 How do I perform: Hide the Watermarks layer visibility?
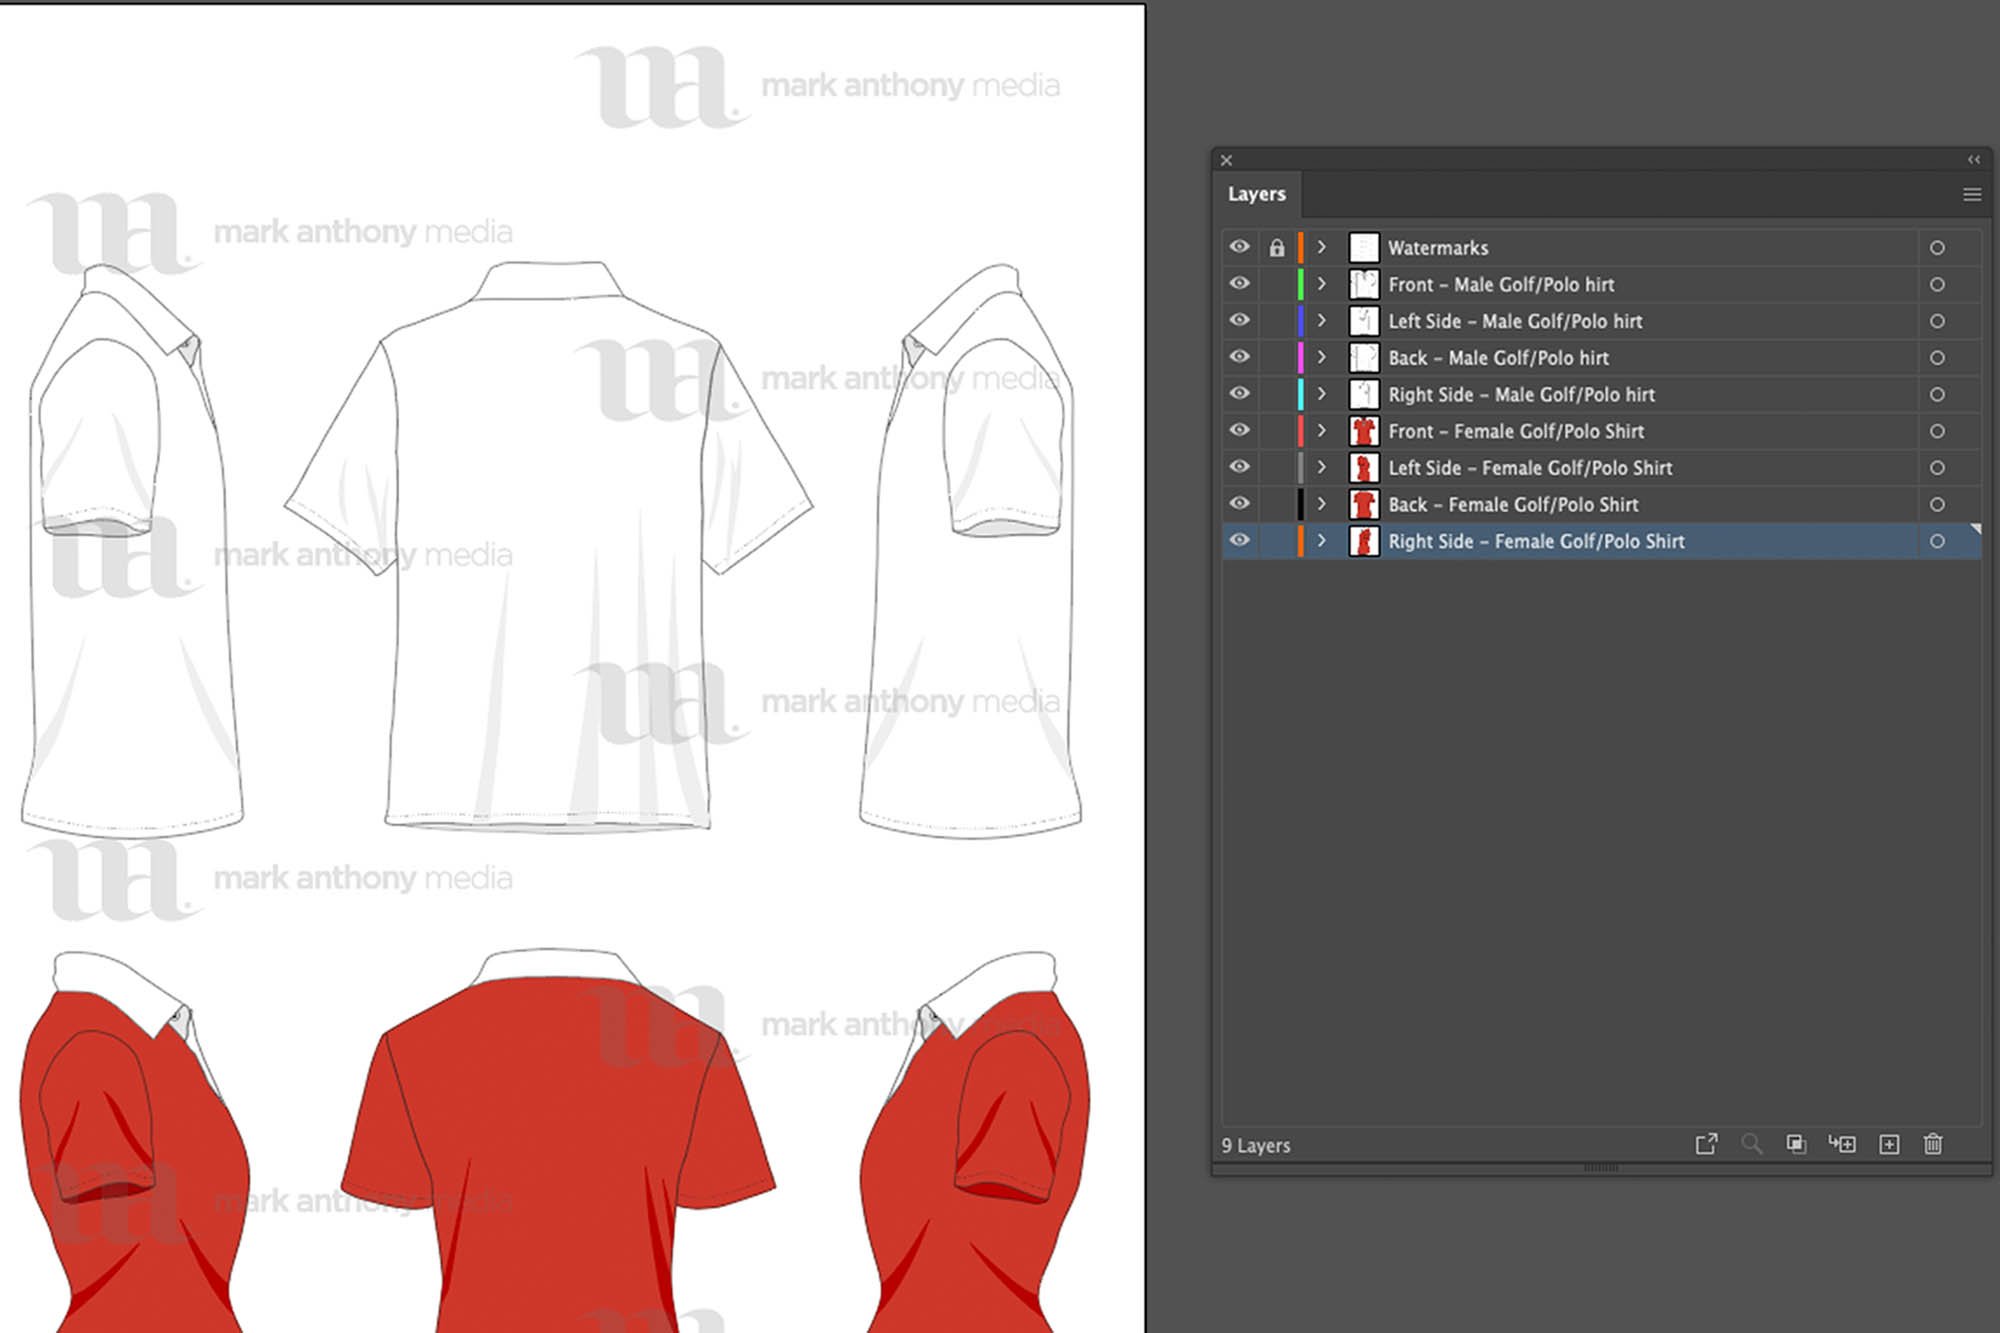tap(1239, 247)
